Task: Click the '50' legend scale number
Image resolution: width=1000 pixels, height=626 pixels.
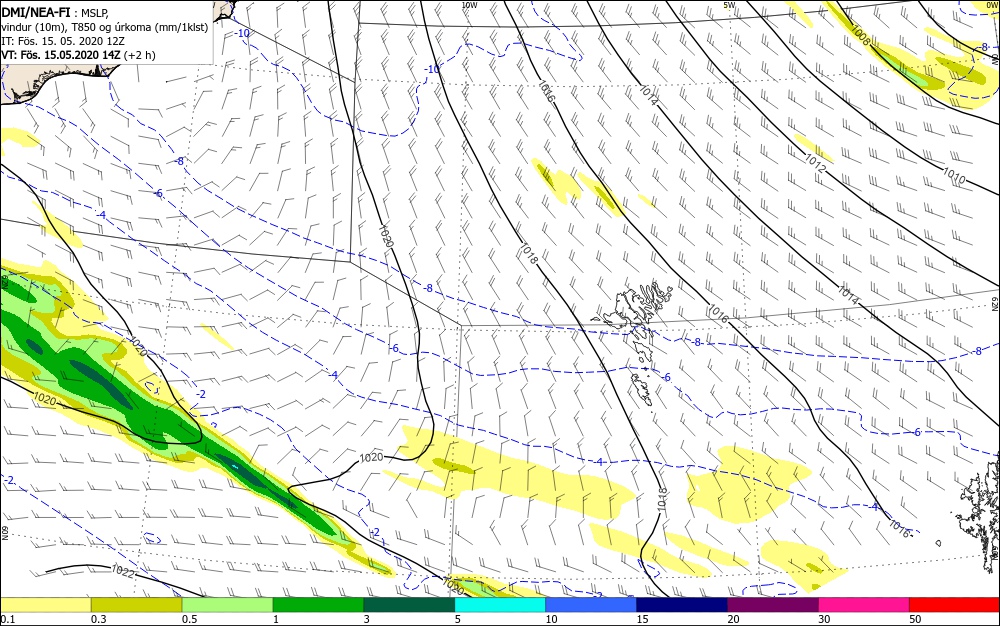Action: pyautogui.click(x=915, y=619)
